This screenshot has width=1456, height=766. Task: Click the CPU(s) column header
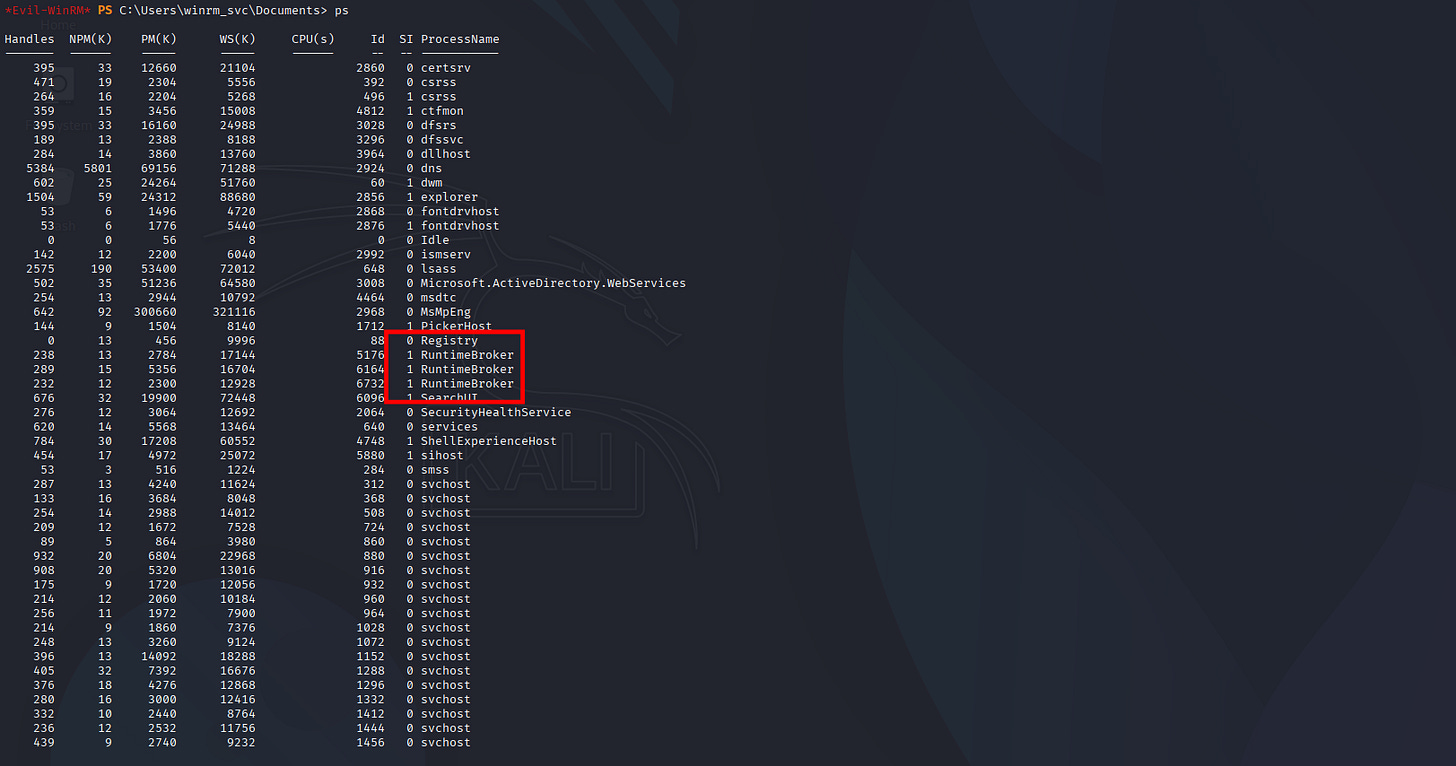pyautogui.click(x=312, y=39)
